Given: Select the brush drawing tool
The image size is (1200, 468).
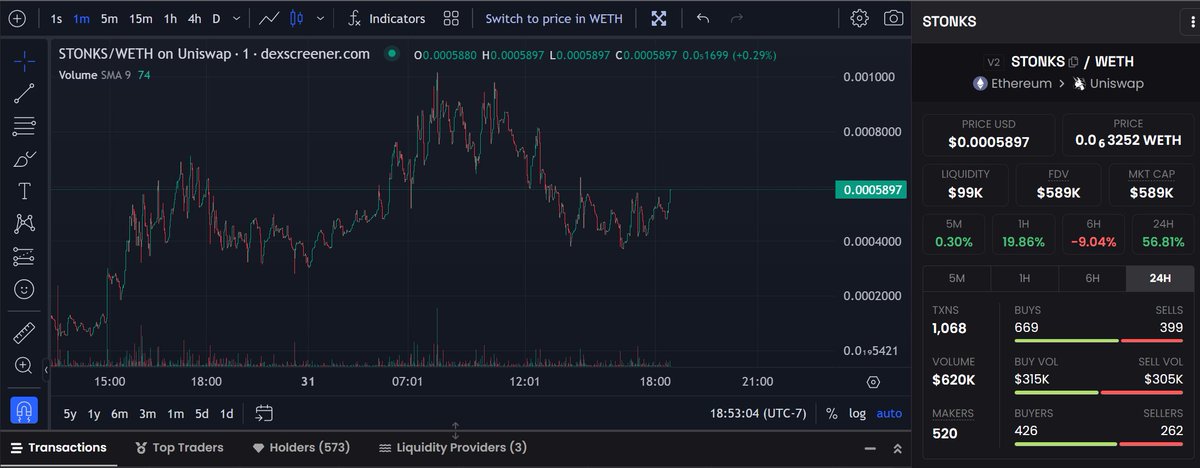Looking at the screenshot, I should coord(25,159).
